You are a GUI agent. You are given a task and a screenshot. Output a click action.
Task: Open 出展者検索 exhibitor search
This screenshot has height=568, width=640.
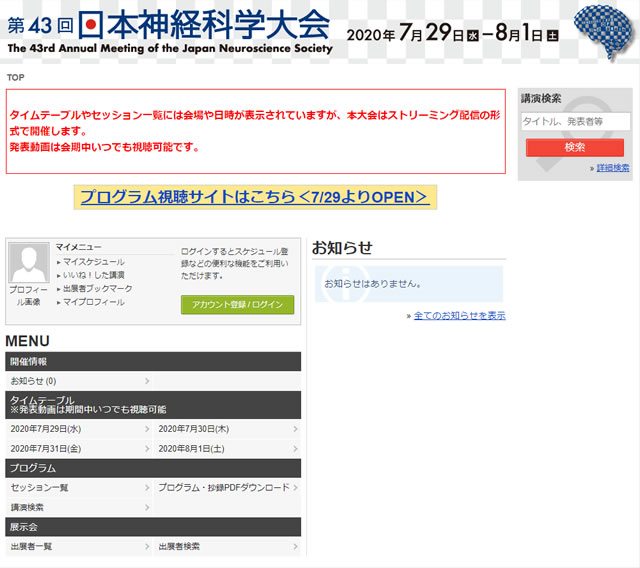coord(227,547)
